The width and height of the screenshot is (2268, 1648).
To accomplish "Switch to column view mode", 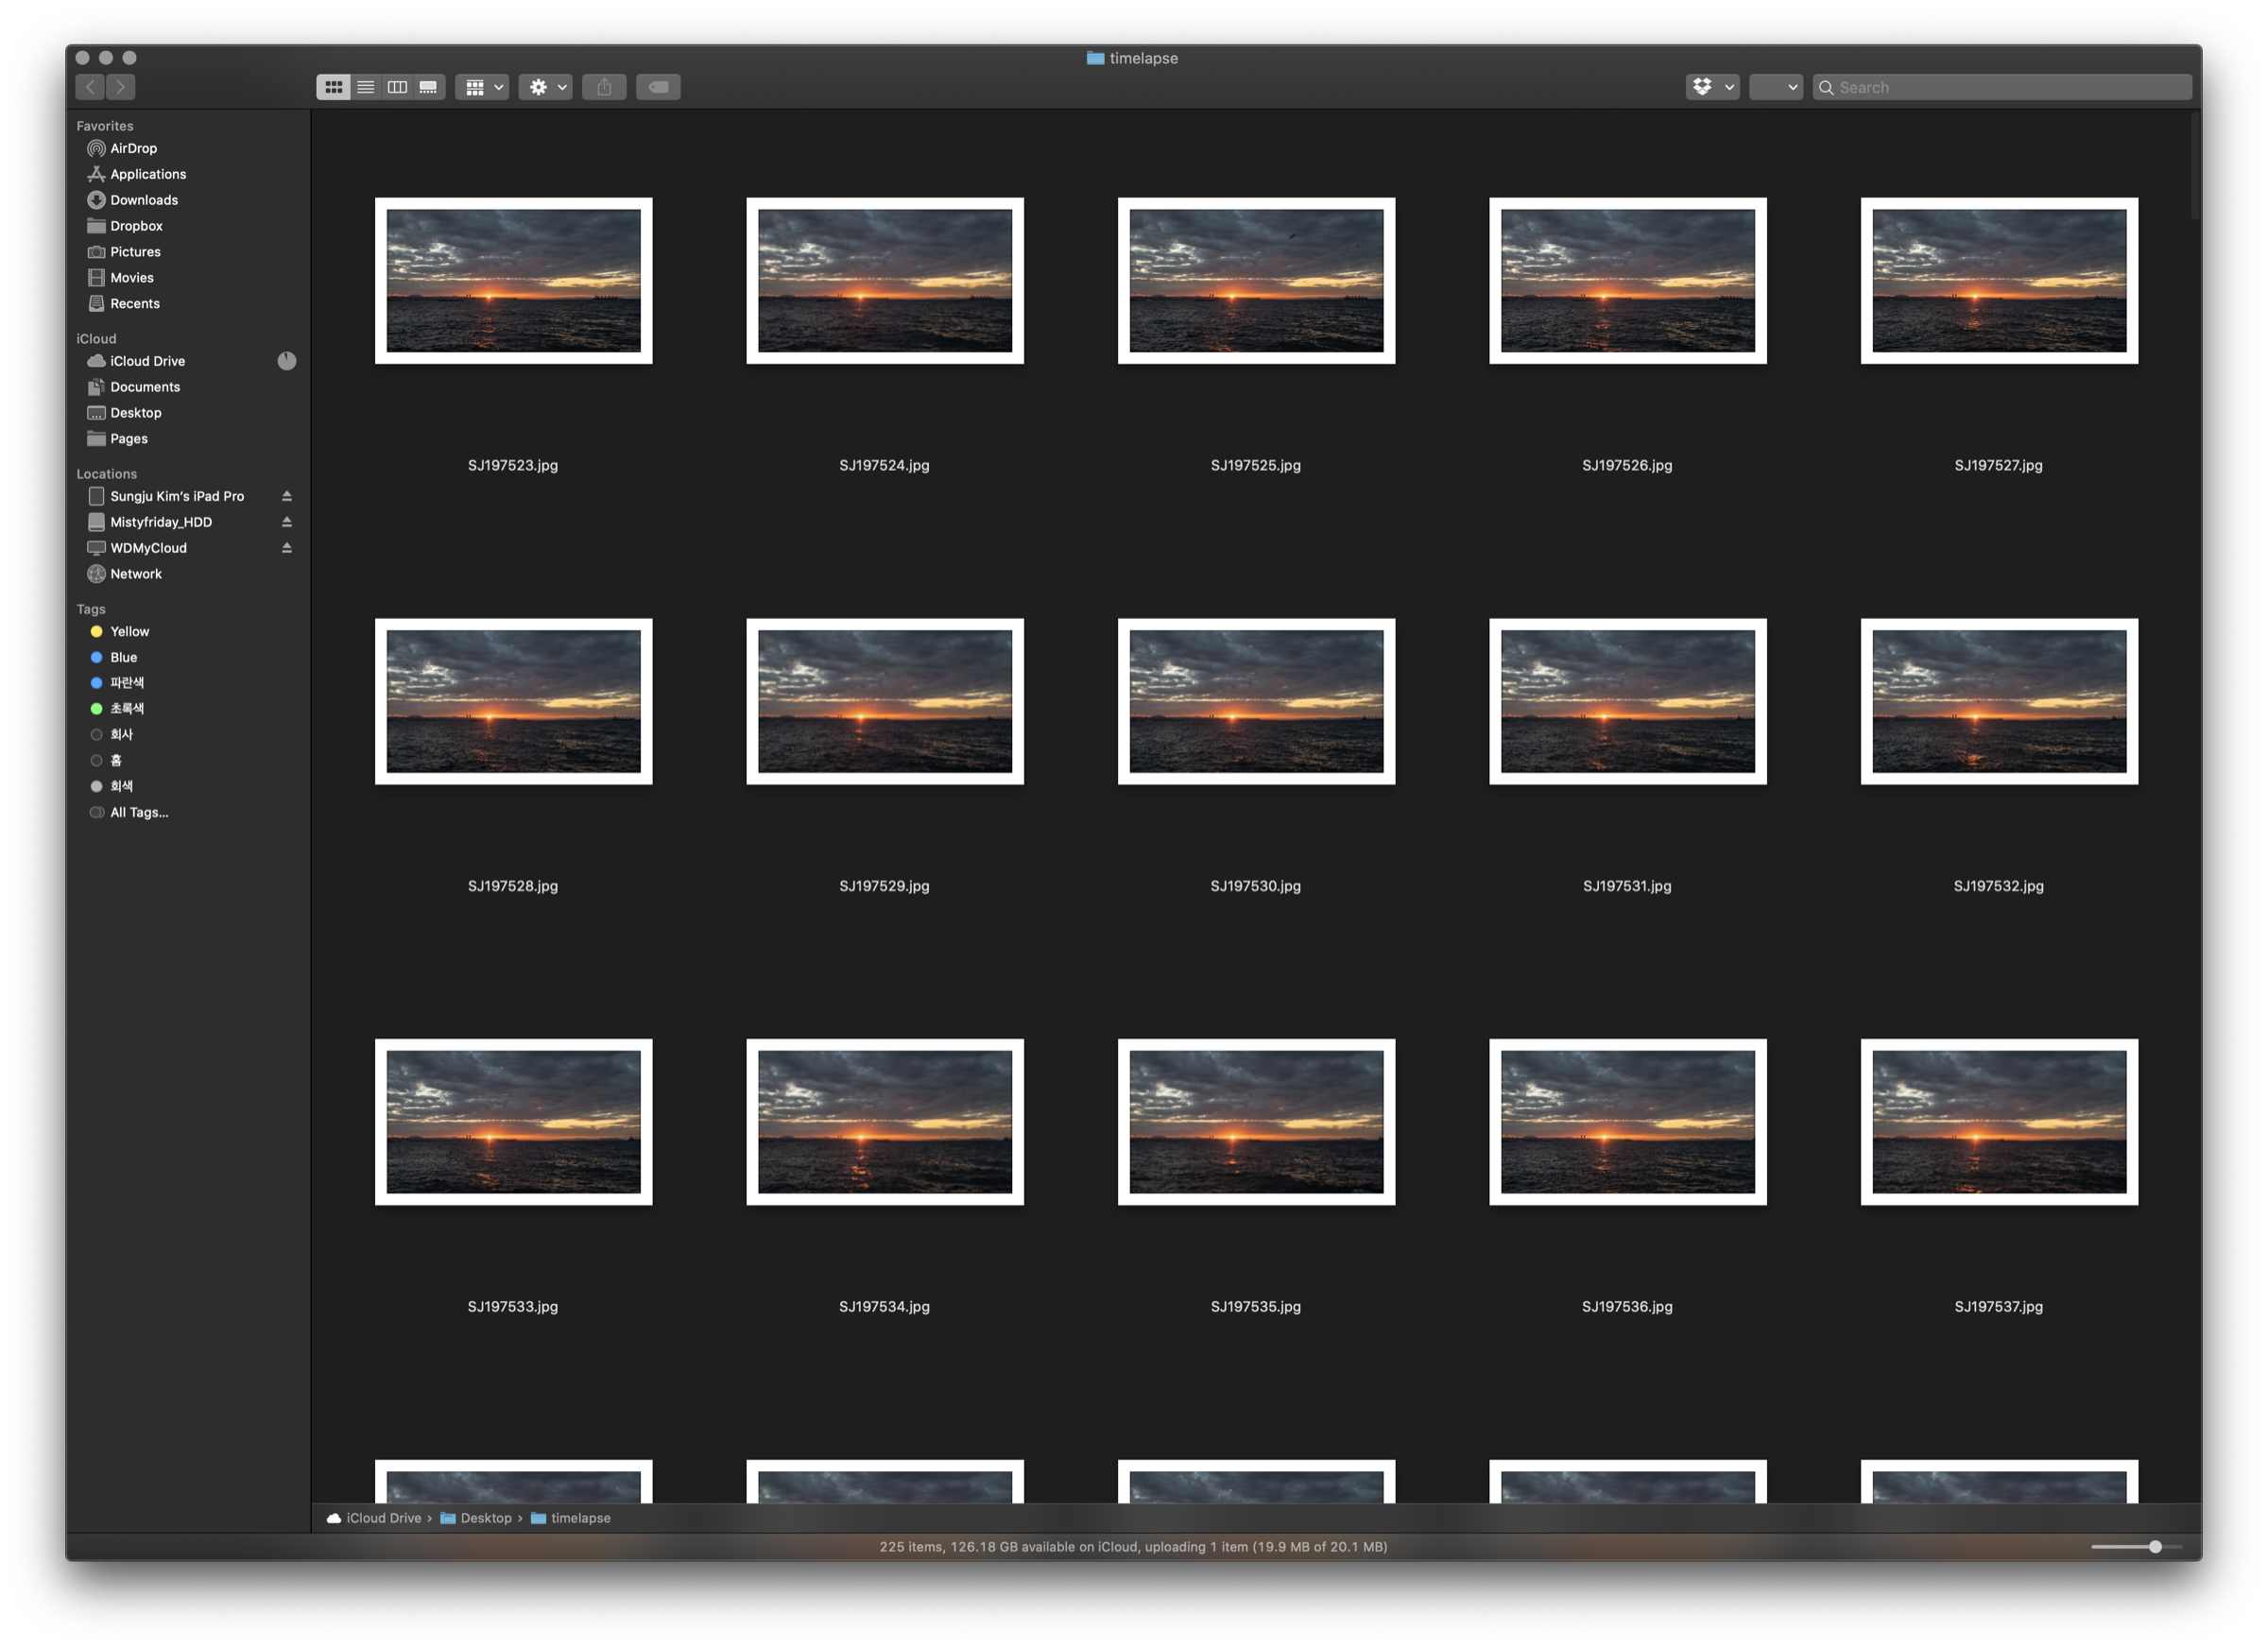I will tap(397, 87).
